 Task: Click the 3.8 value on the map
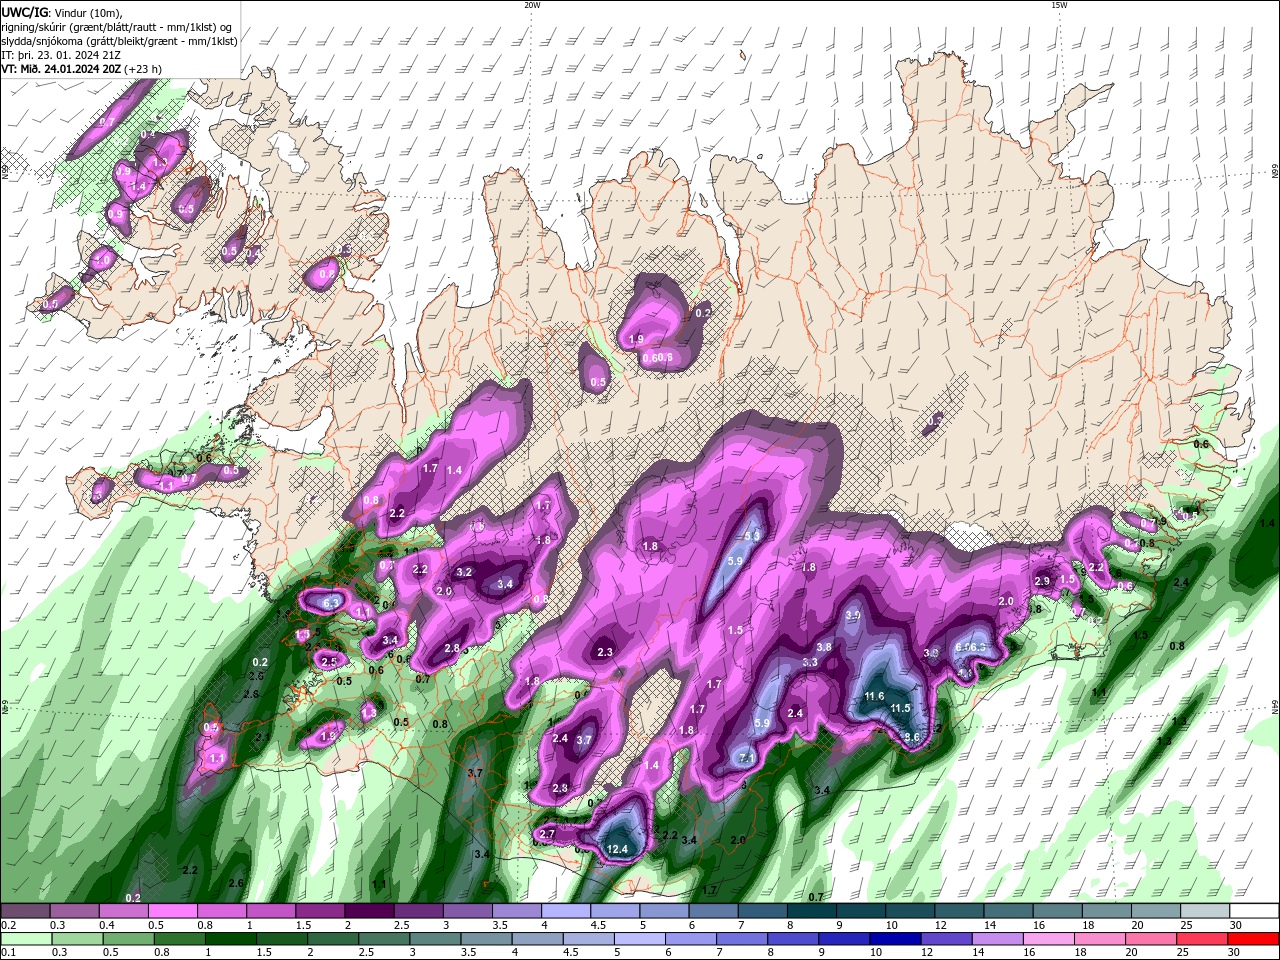tap(823, 647)
